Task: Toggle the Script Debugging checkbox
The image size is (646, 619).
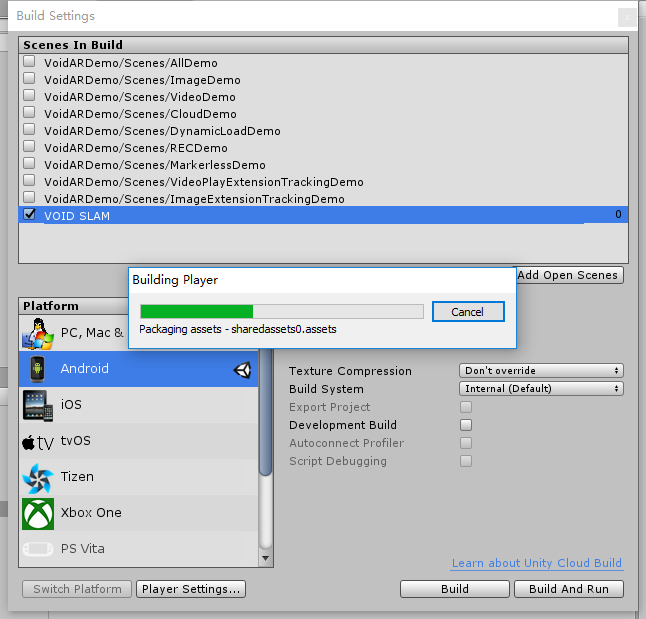Action: (466, 461)
